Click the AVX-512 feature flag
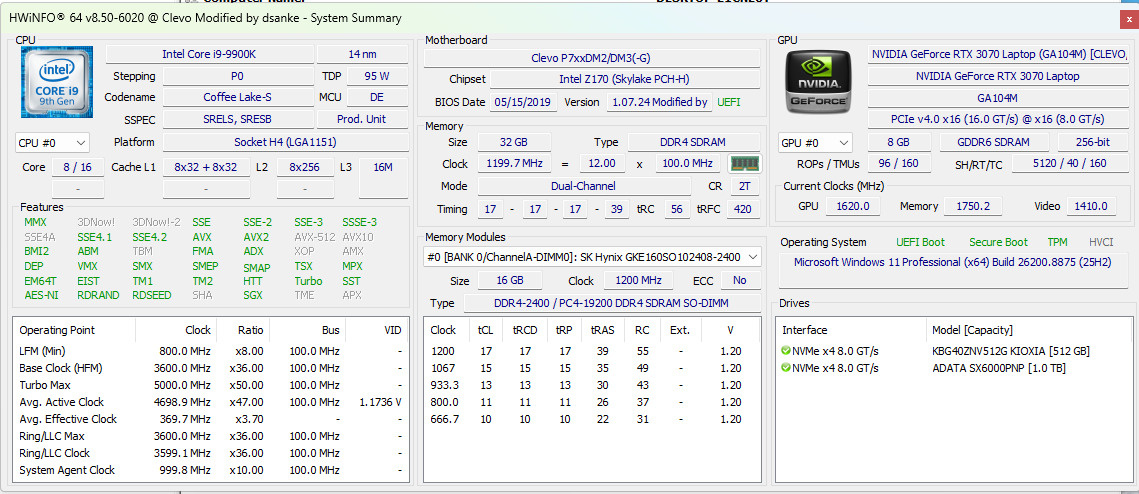 315,237
